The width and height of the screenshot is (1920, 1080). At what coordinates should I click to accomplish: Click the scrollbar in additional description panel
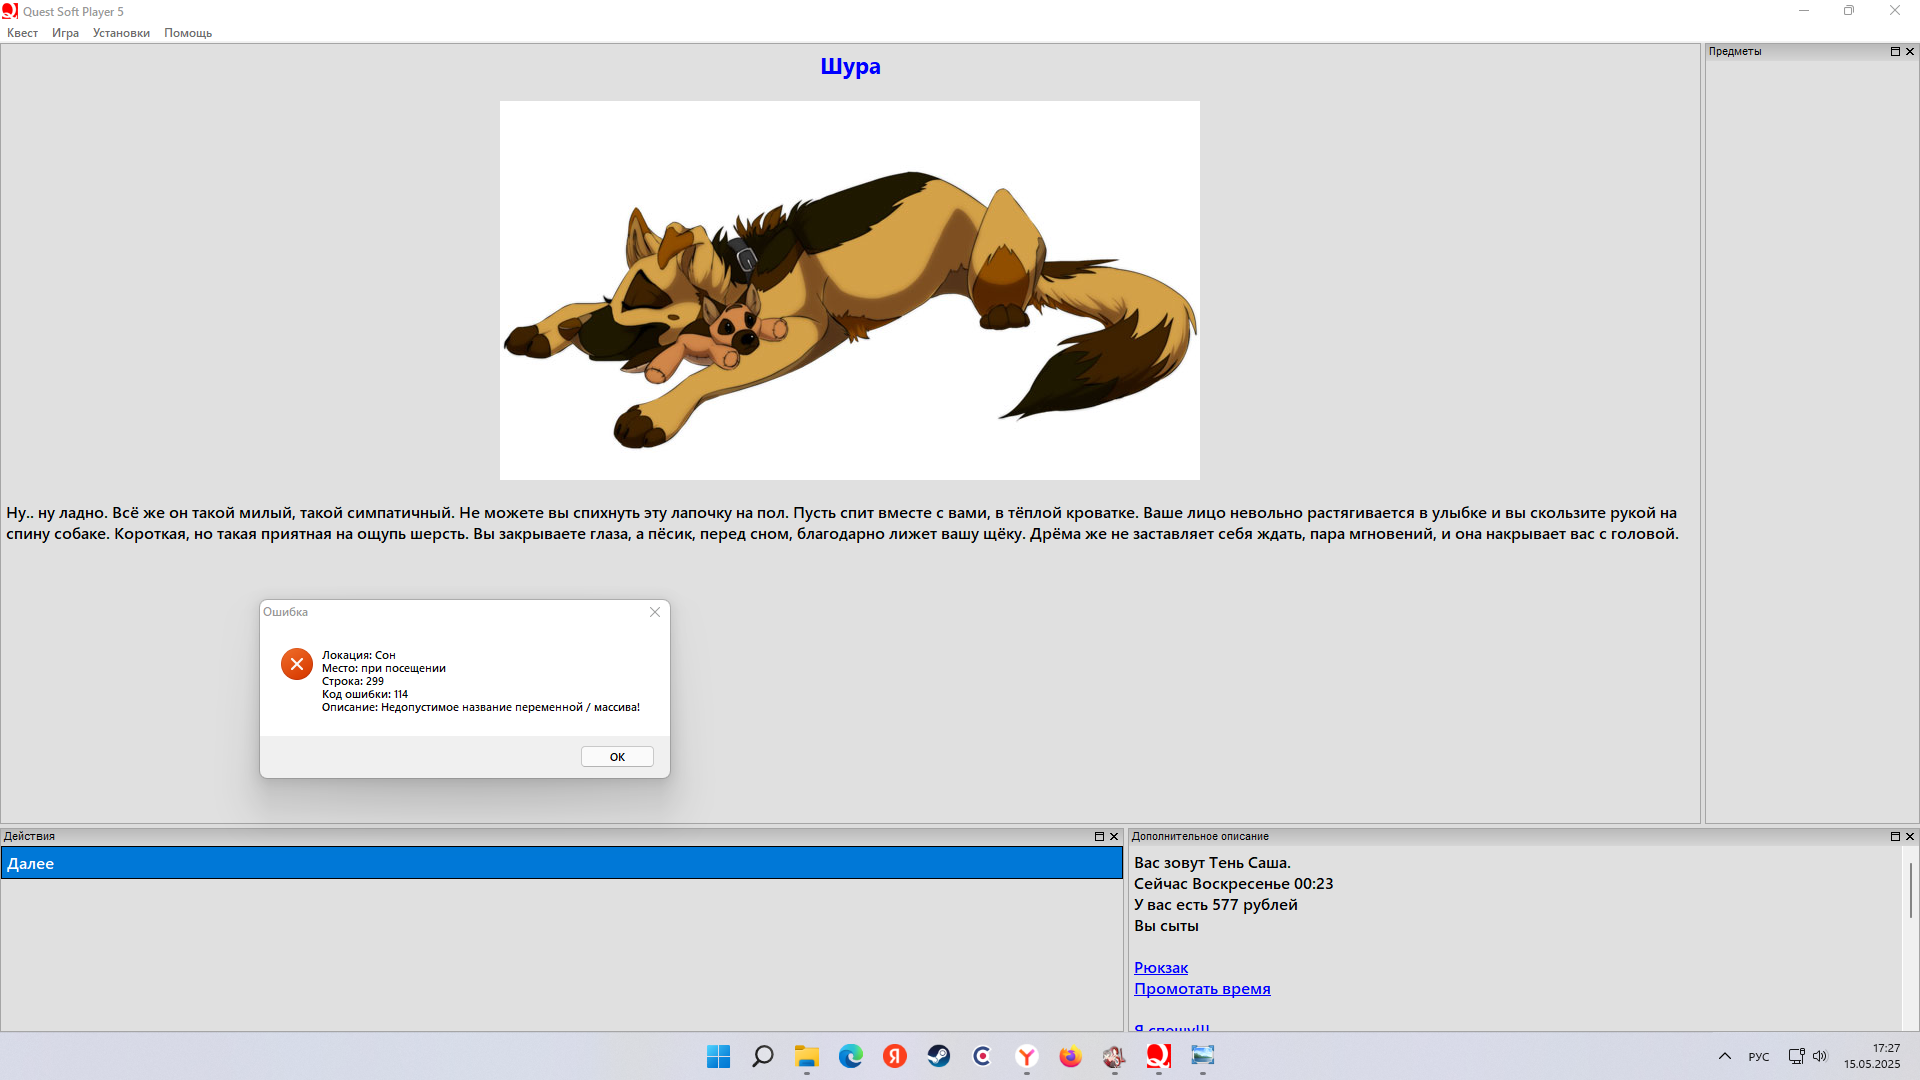click(1910, 890)
